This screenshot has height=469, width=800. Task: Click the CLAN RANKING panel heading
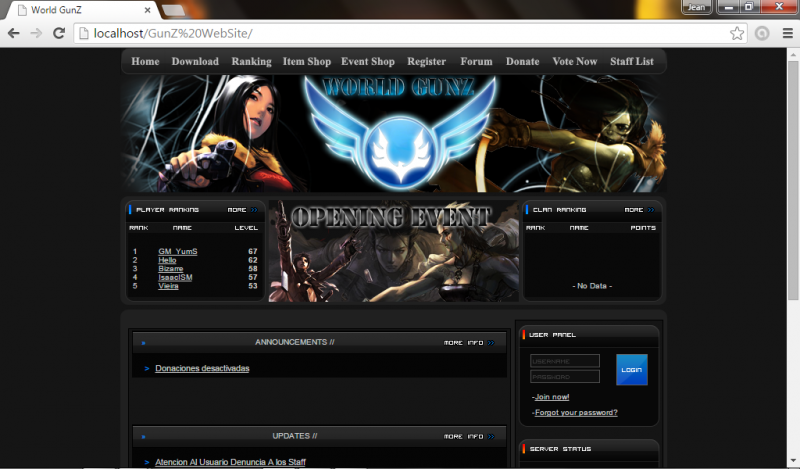(x=559, y=210)
